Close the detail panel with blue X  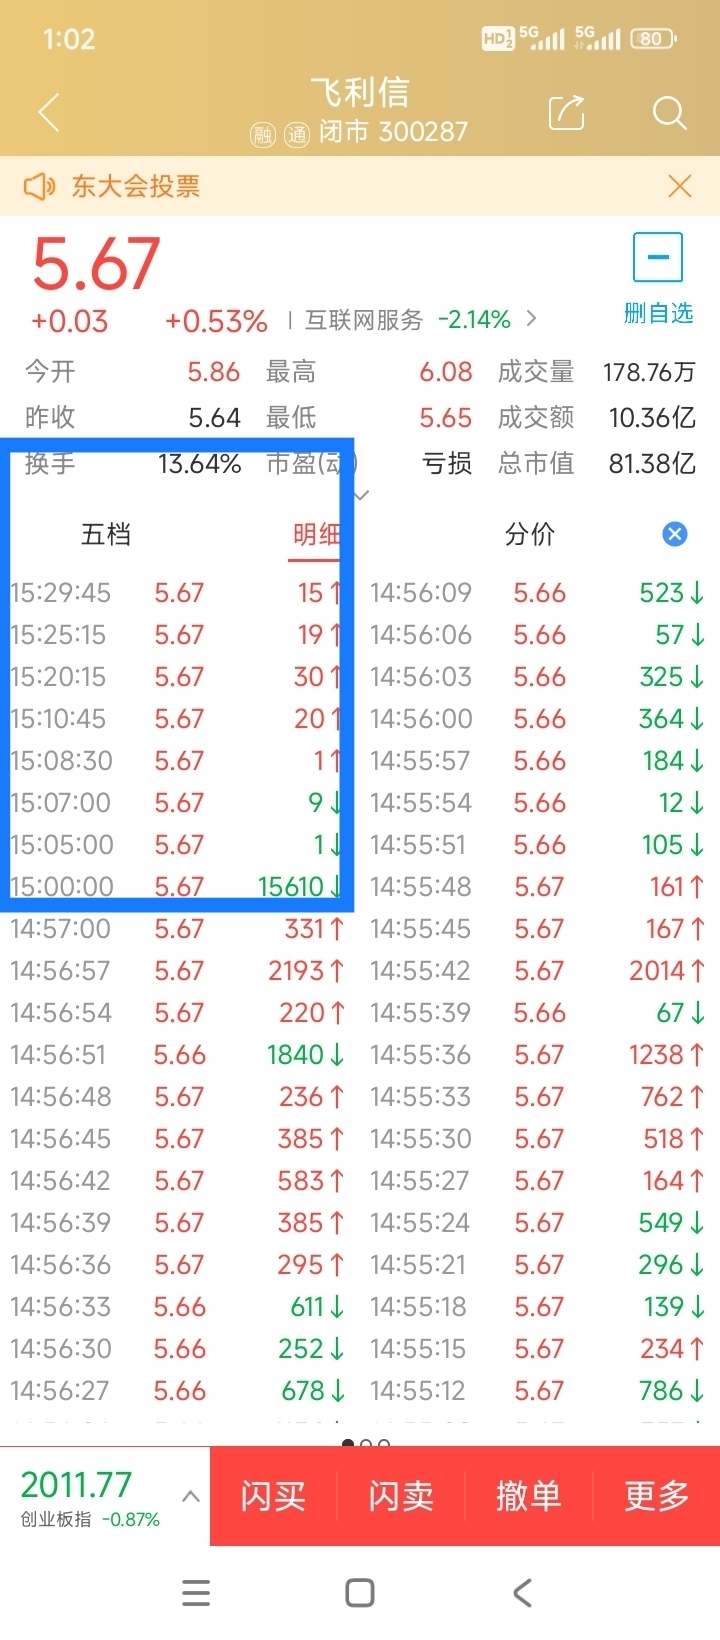pos(675,534)
